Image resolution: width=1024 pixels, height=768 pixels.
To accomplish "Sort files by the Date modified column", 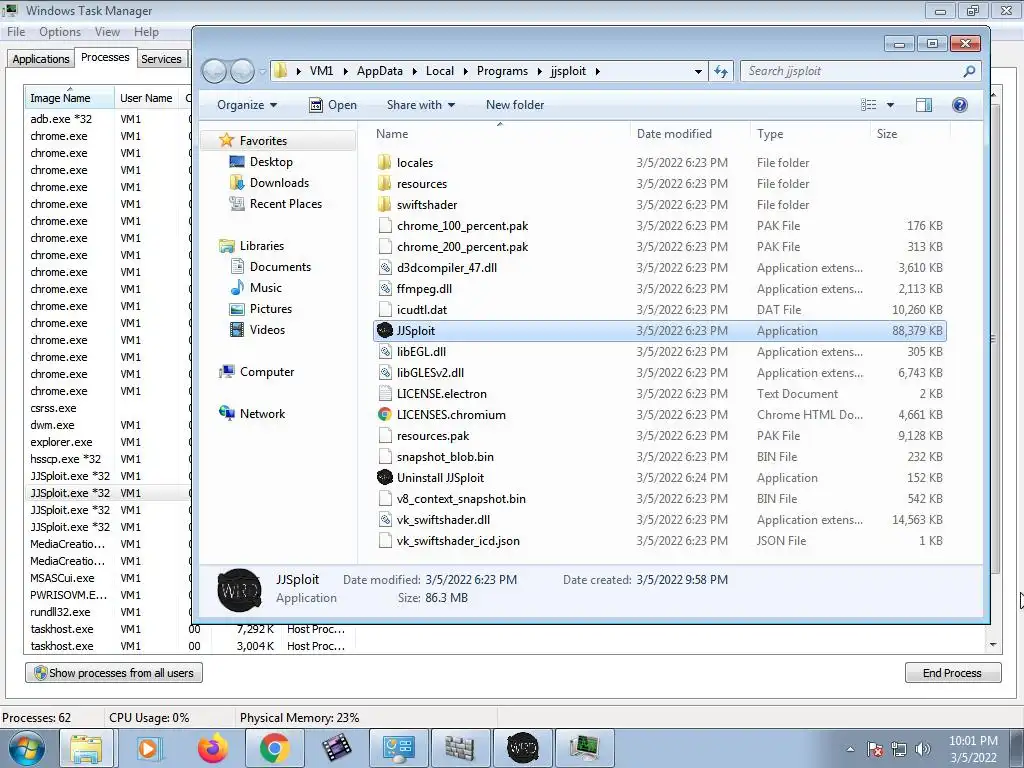I will tap(674, 133).
